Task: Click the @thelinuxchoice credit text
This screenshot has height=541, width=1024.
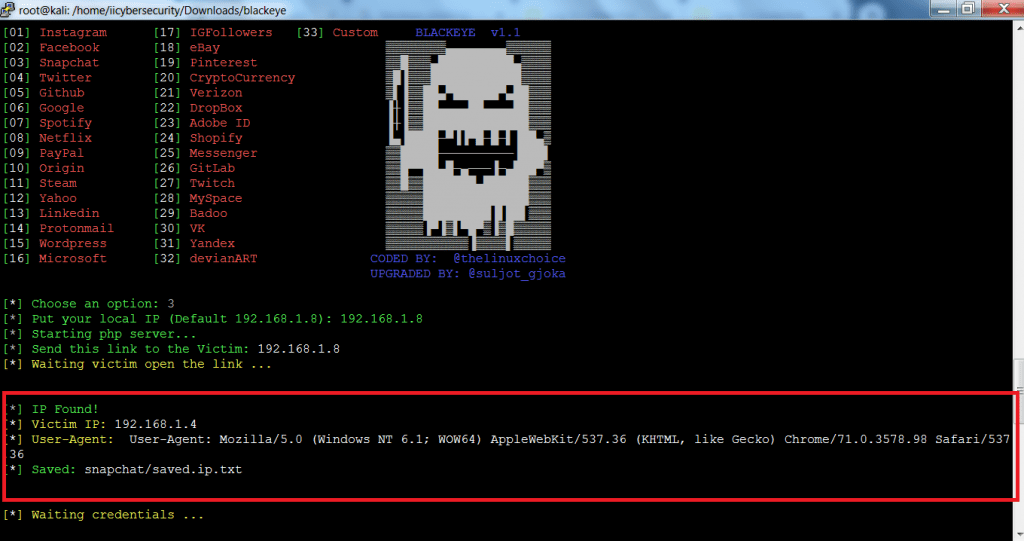Action: point(509,257)
